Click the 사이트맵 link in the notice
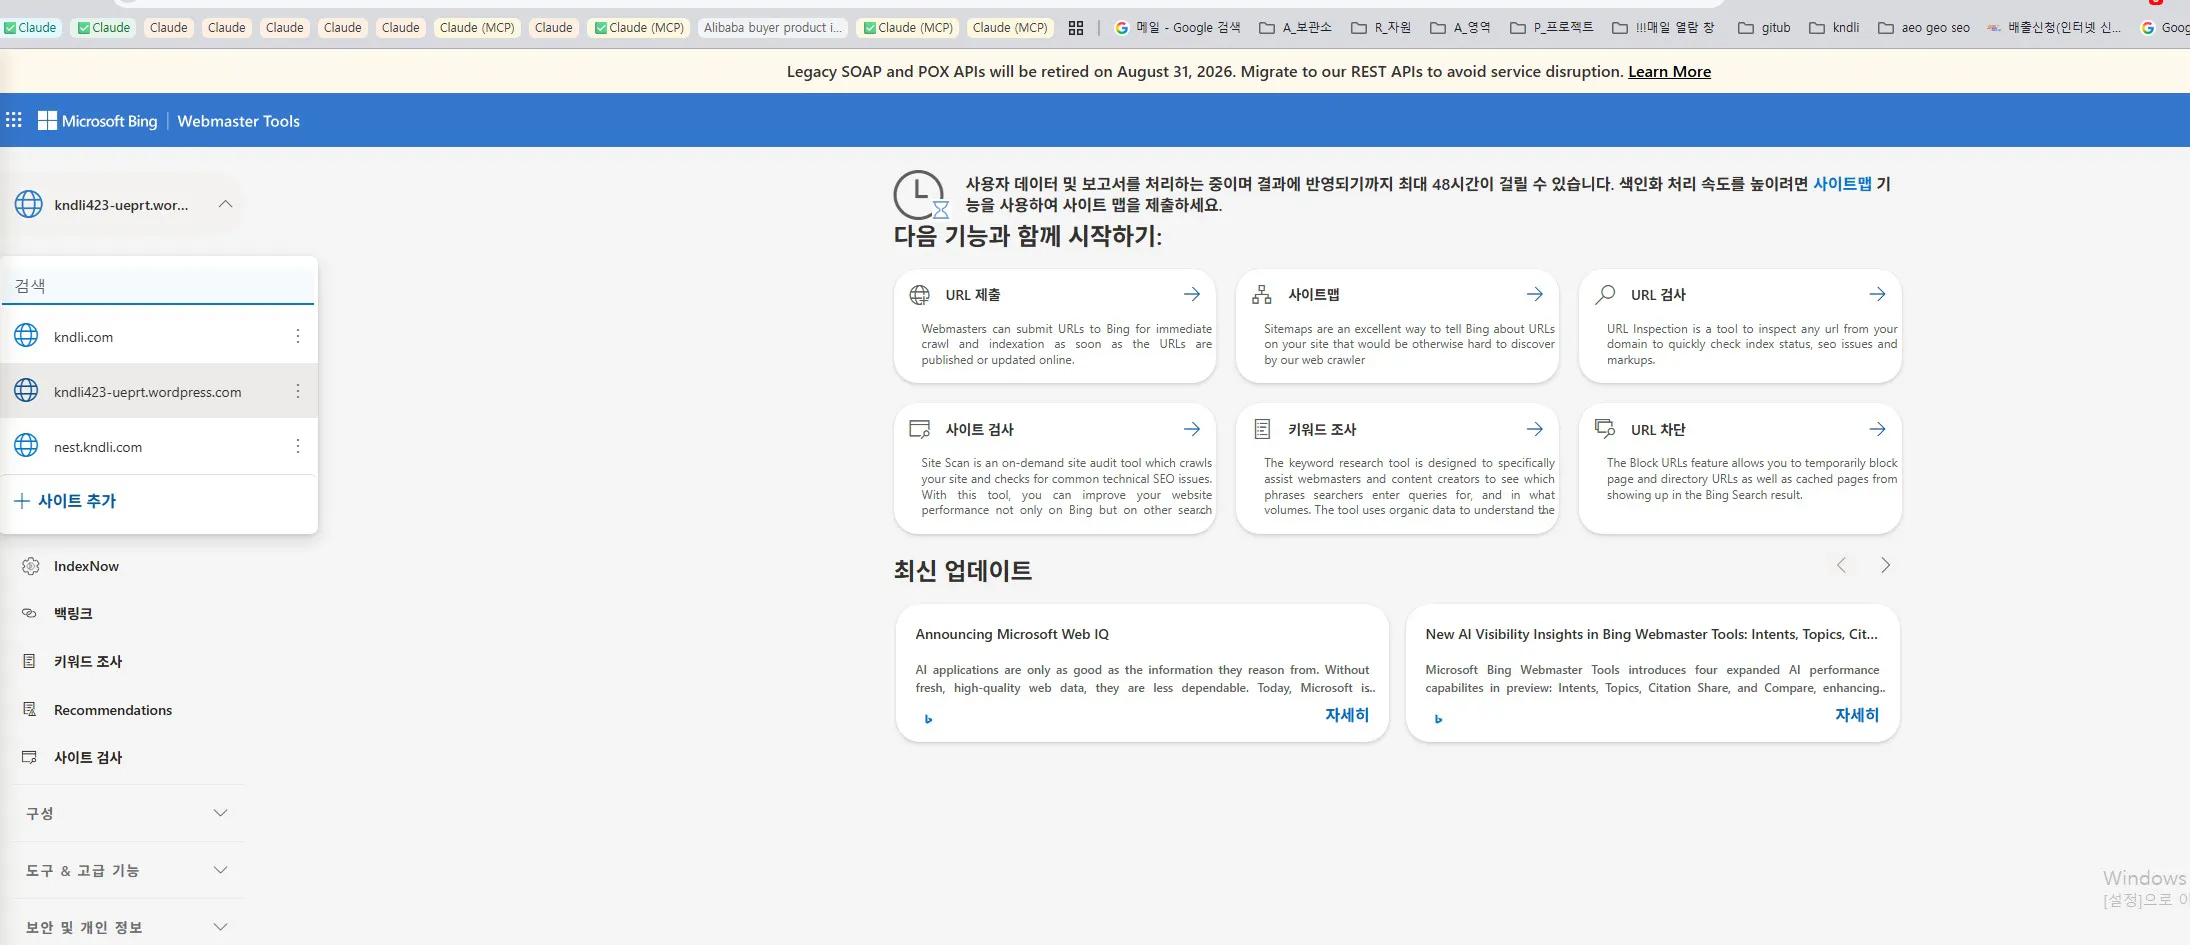 click(x=1842, y=184)
